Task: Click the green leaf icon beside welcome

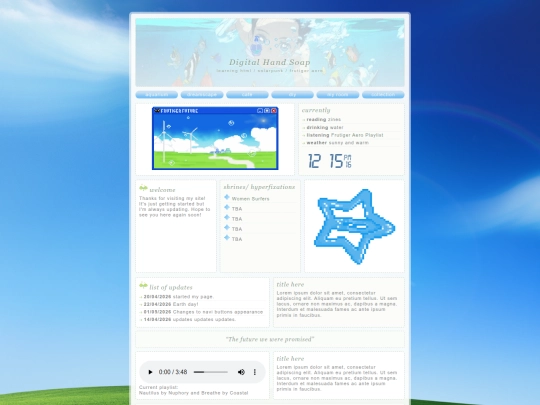Action: pyautogui.click(x=143, y=188)
